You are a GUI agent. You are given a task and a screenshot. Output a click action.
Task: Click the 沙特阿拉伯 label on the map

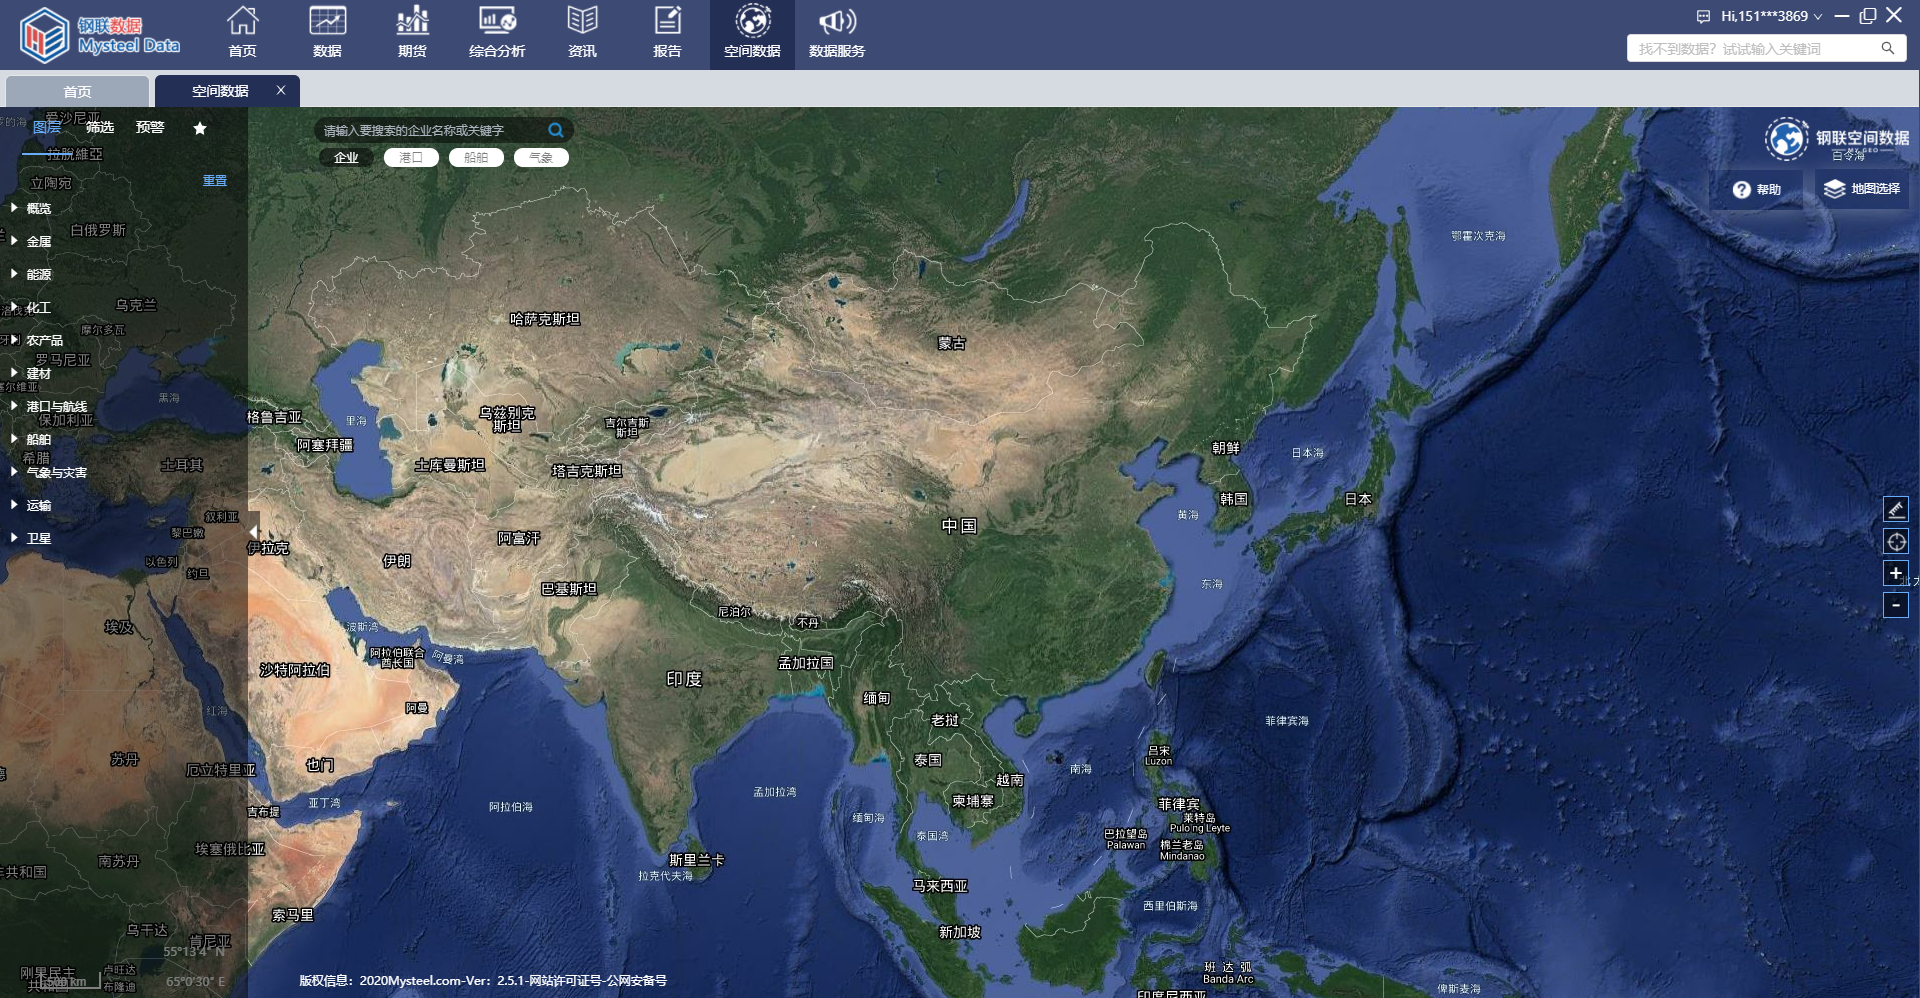click(x=295, y=670)
